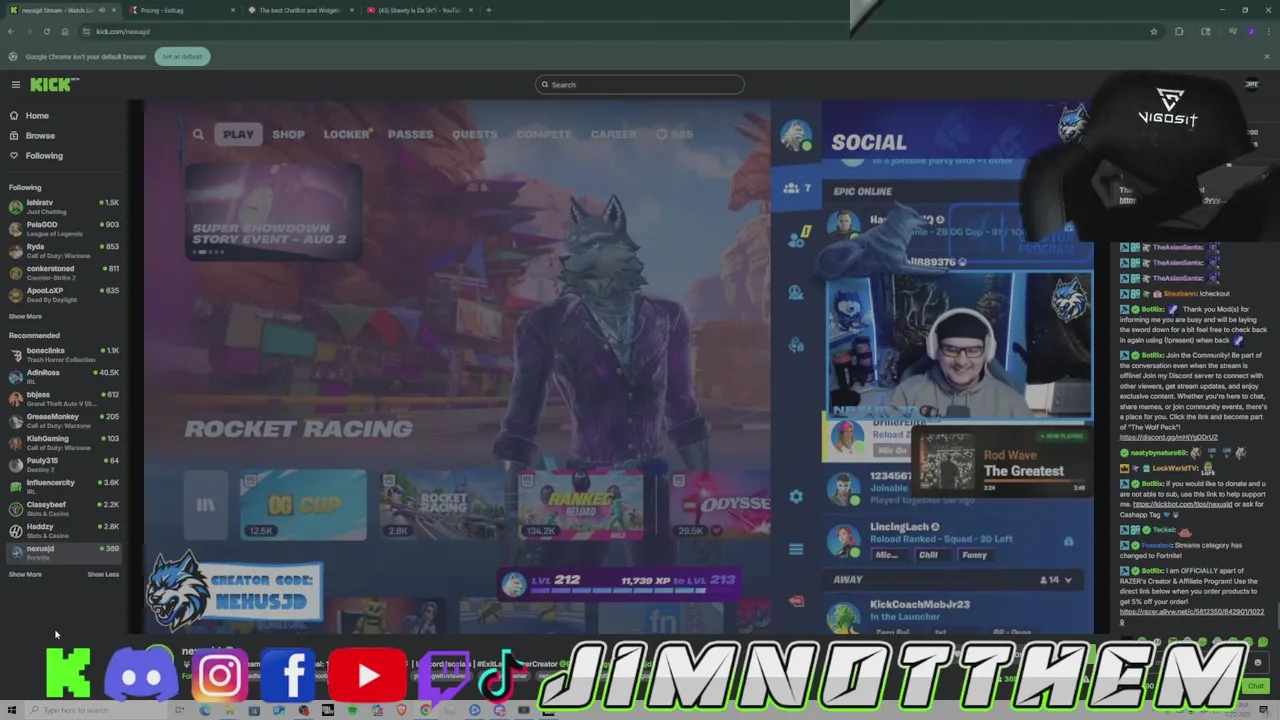Open Windows Start menu

(x=13, y=710)
